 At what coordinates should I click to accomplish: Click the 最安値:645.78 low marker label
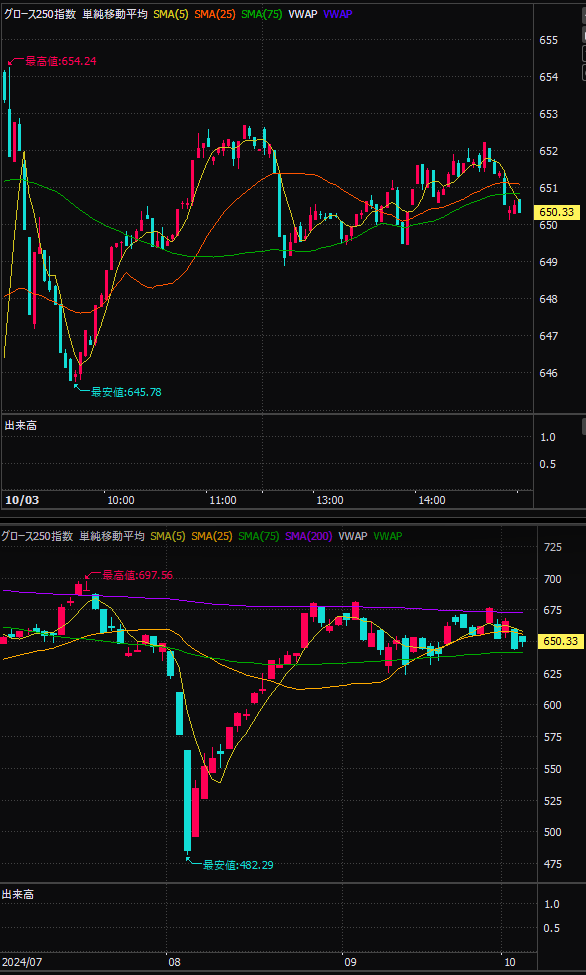click(x=127, y=392)
